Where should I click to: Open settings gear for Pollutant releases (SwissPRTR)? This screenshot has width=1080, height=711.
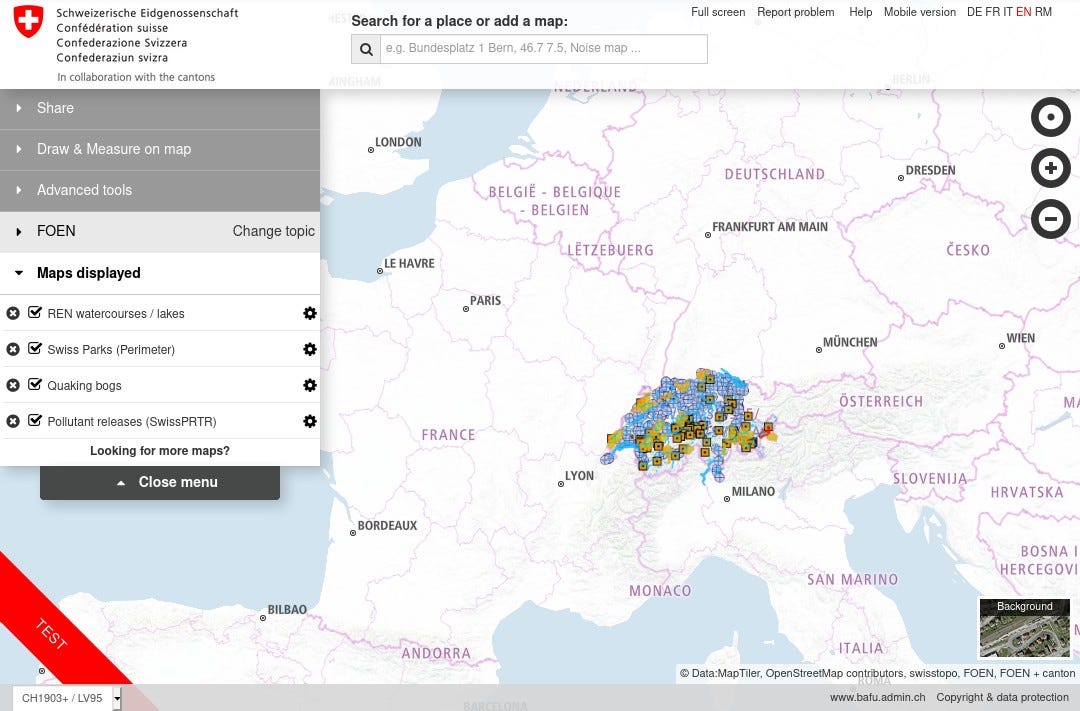pyautogui.click(x=310, y=421)
